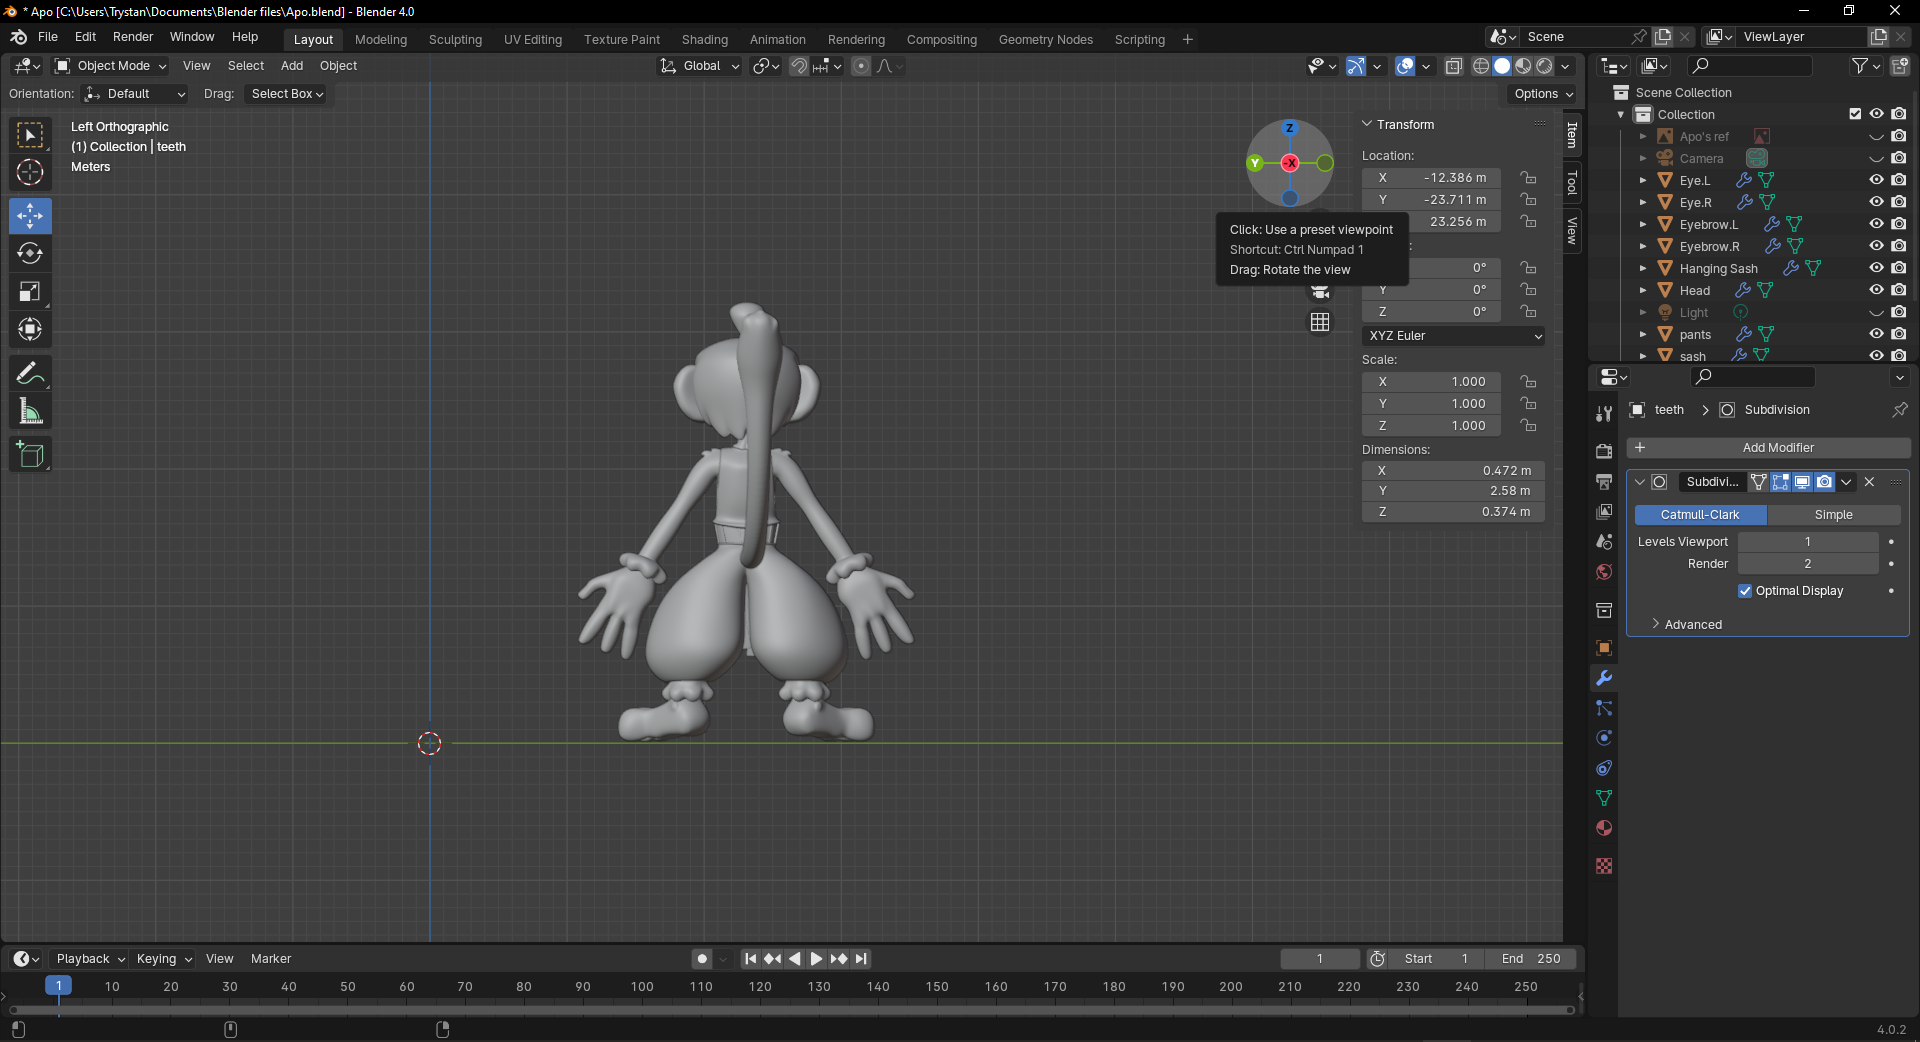Open the XYZ Euler rotation mode dropdown
The image size is (1920, 1042).
pyautogui.click(x=1453, y=336)
